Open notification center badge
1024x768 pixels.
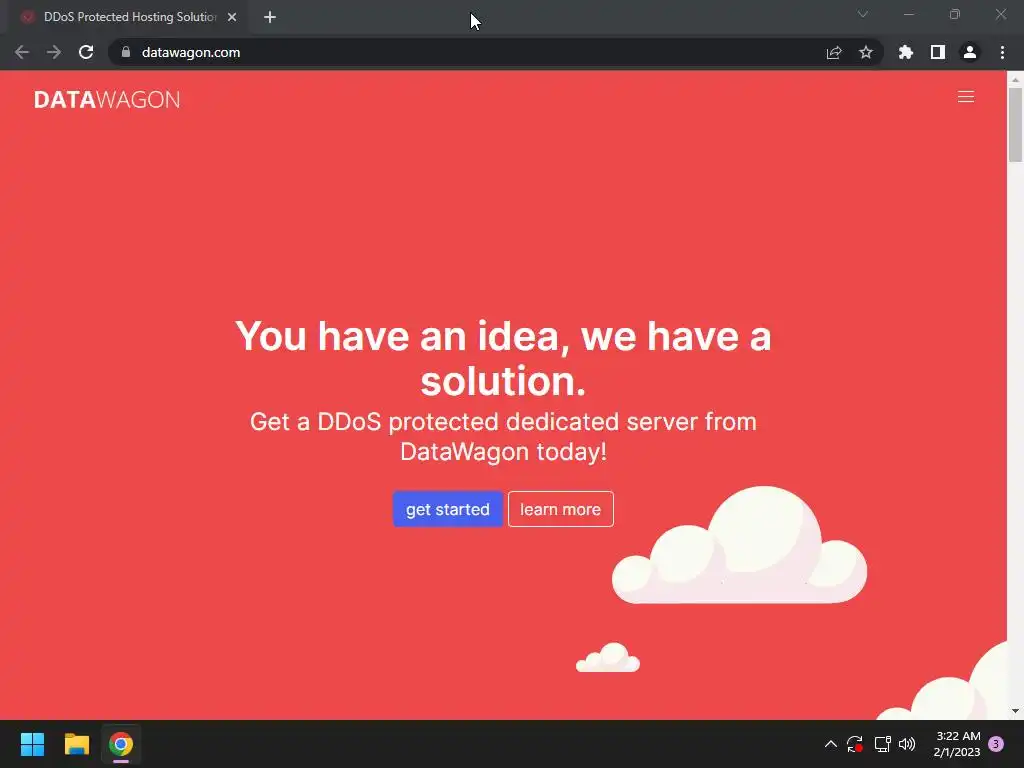tap(996, 744)
